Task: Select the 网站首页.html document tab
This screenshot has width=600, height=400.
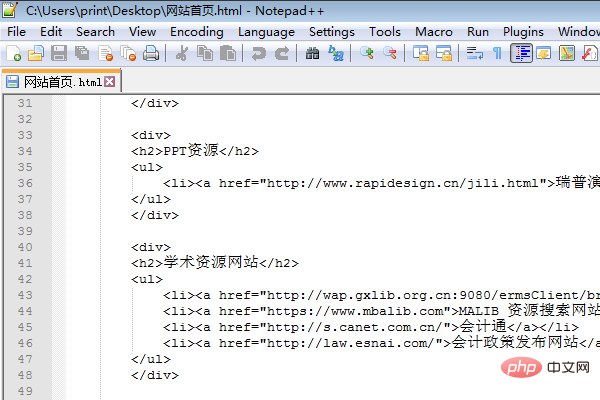Action: coord(61,82)
